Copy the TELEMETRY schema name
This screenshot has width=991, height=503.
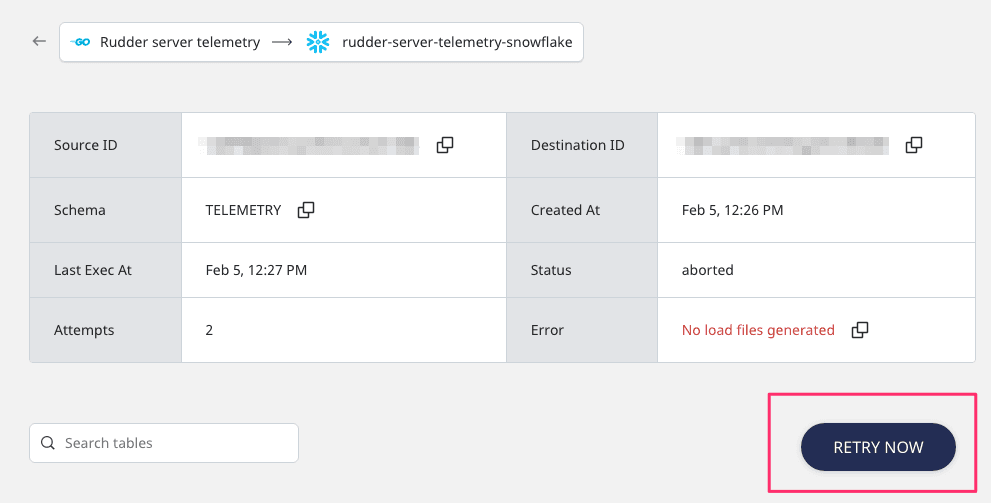[306, 210]
